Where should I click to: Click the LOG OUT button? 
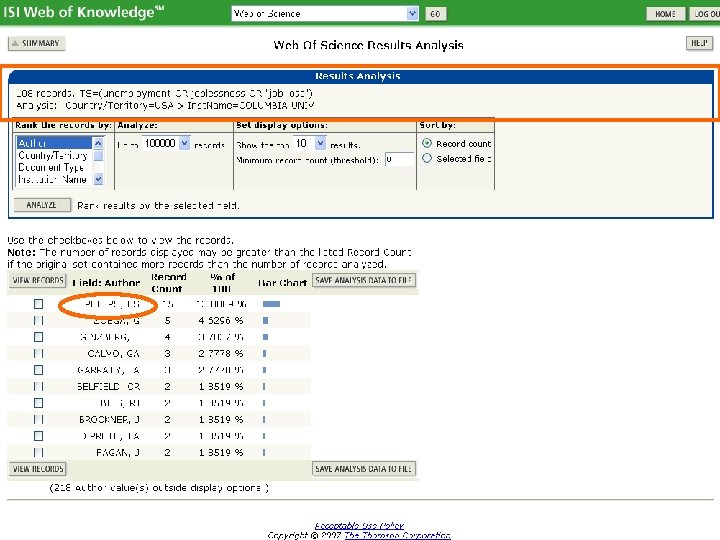705,14
